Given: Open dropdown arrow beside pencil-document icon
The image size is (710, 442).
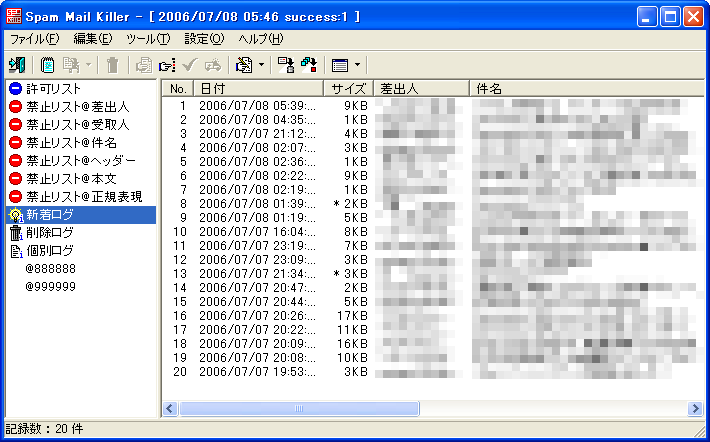Looking at the screenshot, I should [261, 65].
